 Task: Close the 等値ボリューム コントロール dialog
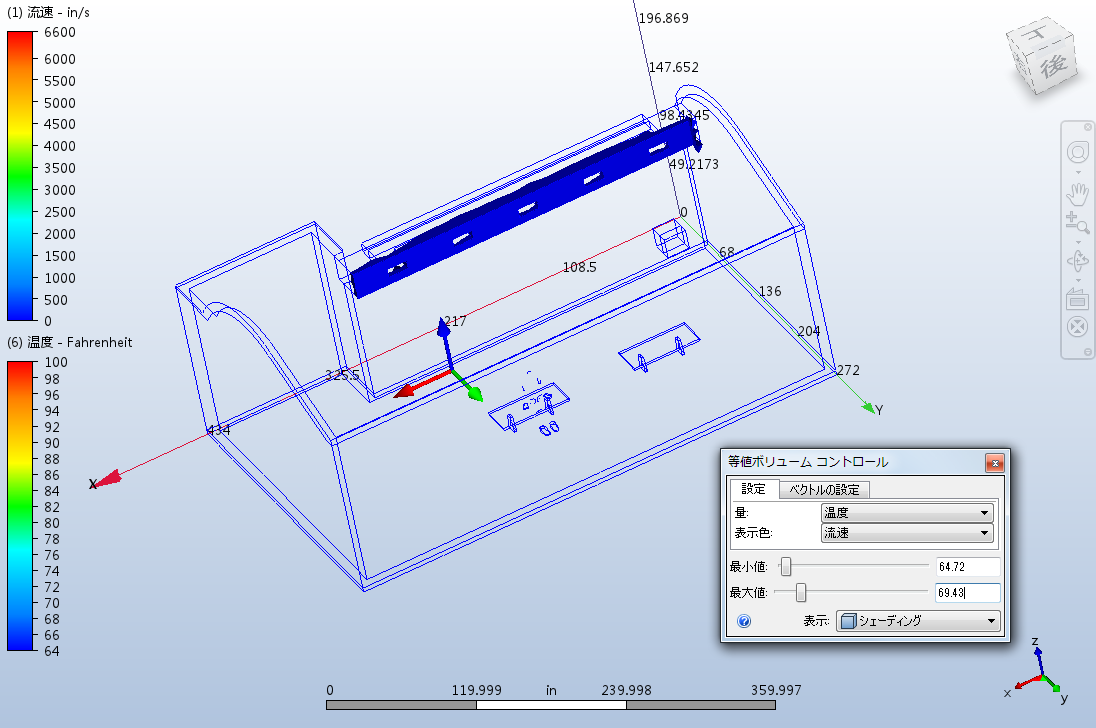[994, 463]
